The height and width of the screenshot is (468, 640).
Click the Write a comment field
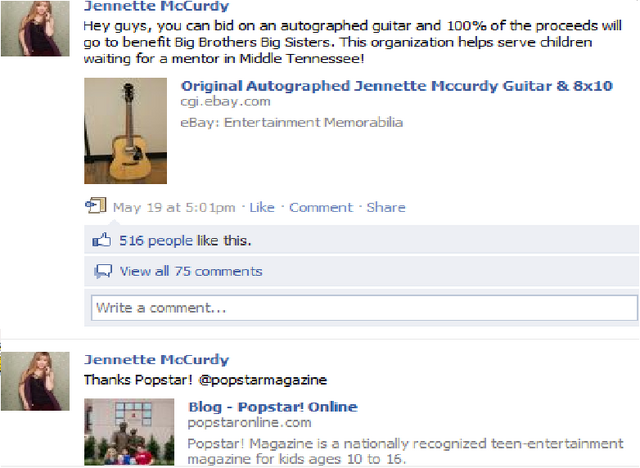point(364,308)
